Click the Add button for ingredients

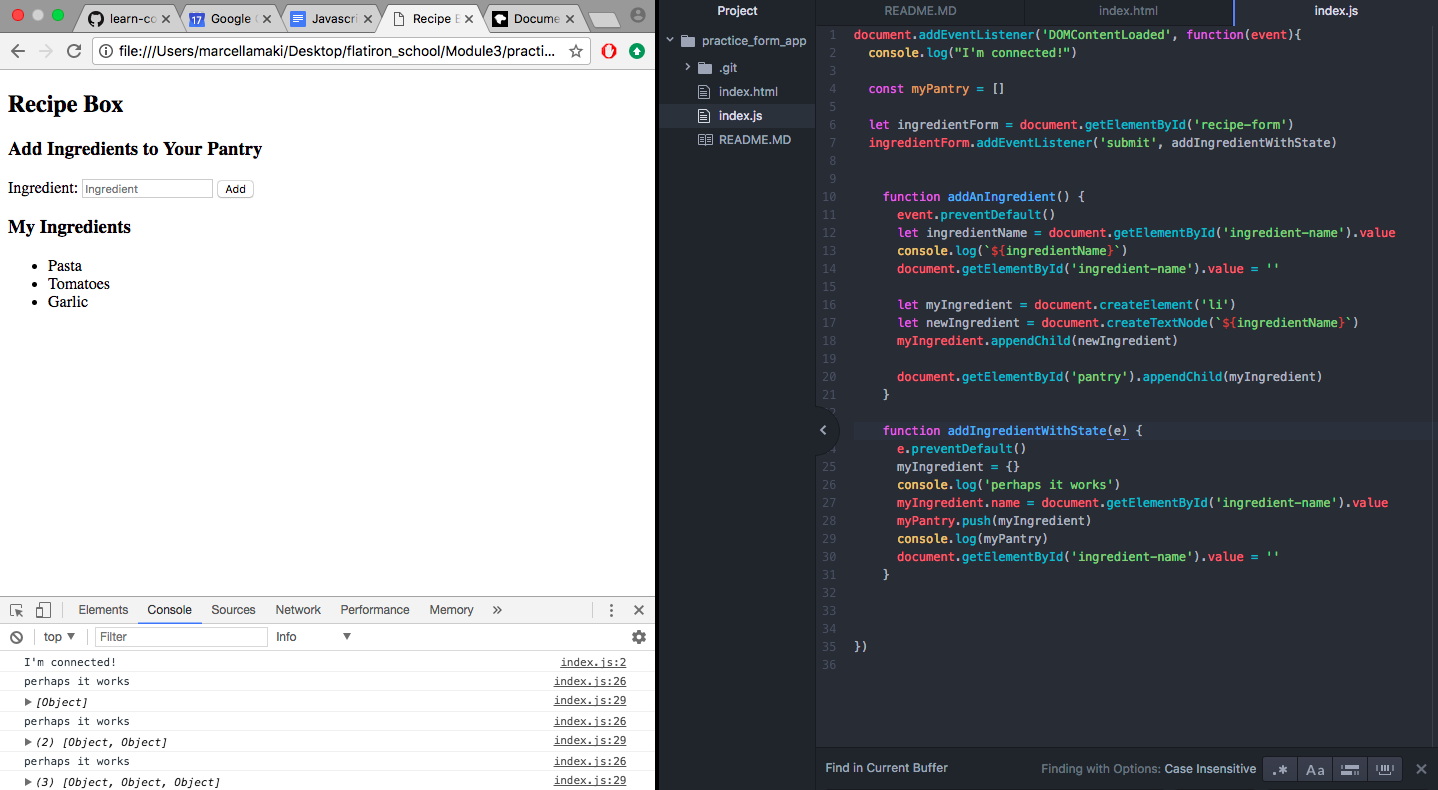click(x=235, y=189)
